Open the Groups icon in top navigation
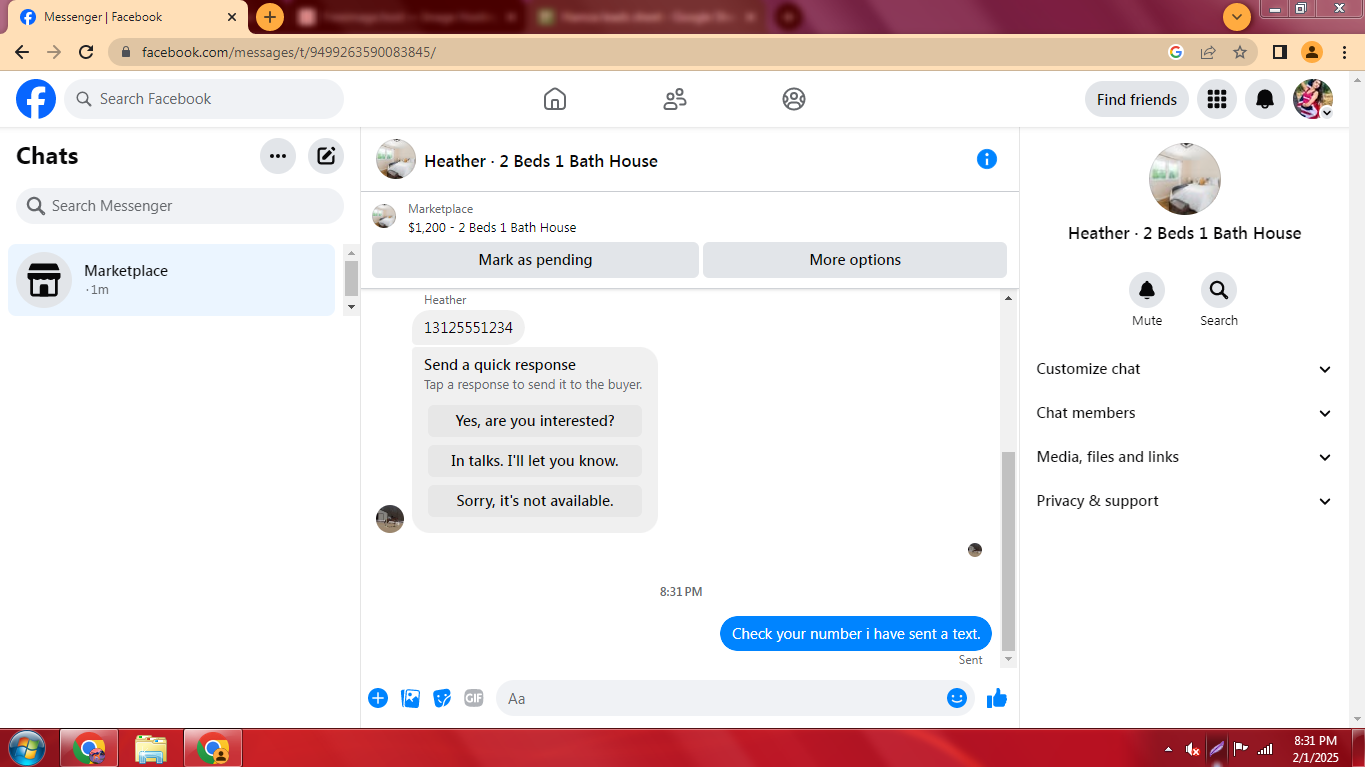Screen dimensions: 1365x767 click(x=794, y=99)
